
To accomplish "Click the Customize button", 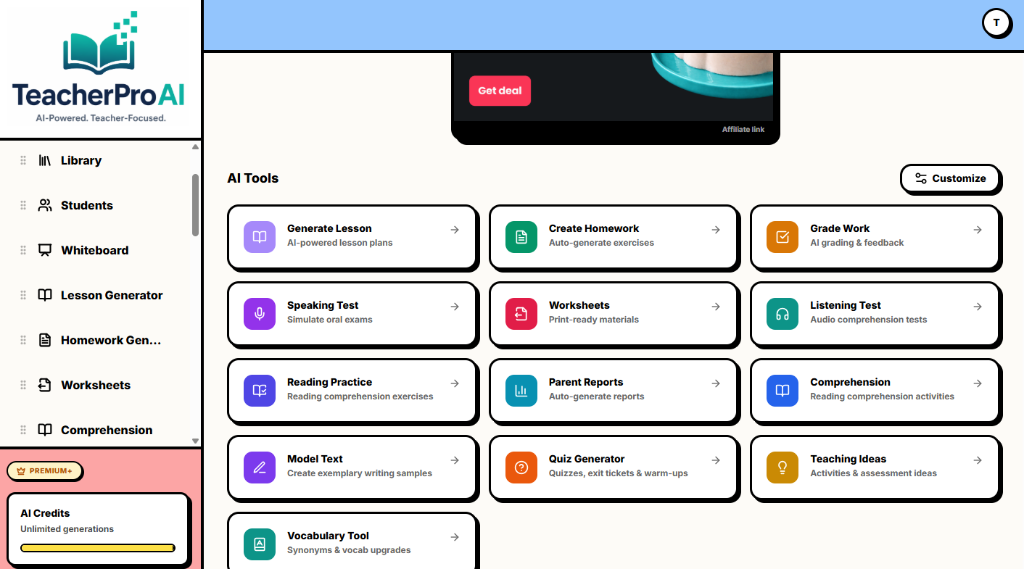I will tap(950, 178).
